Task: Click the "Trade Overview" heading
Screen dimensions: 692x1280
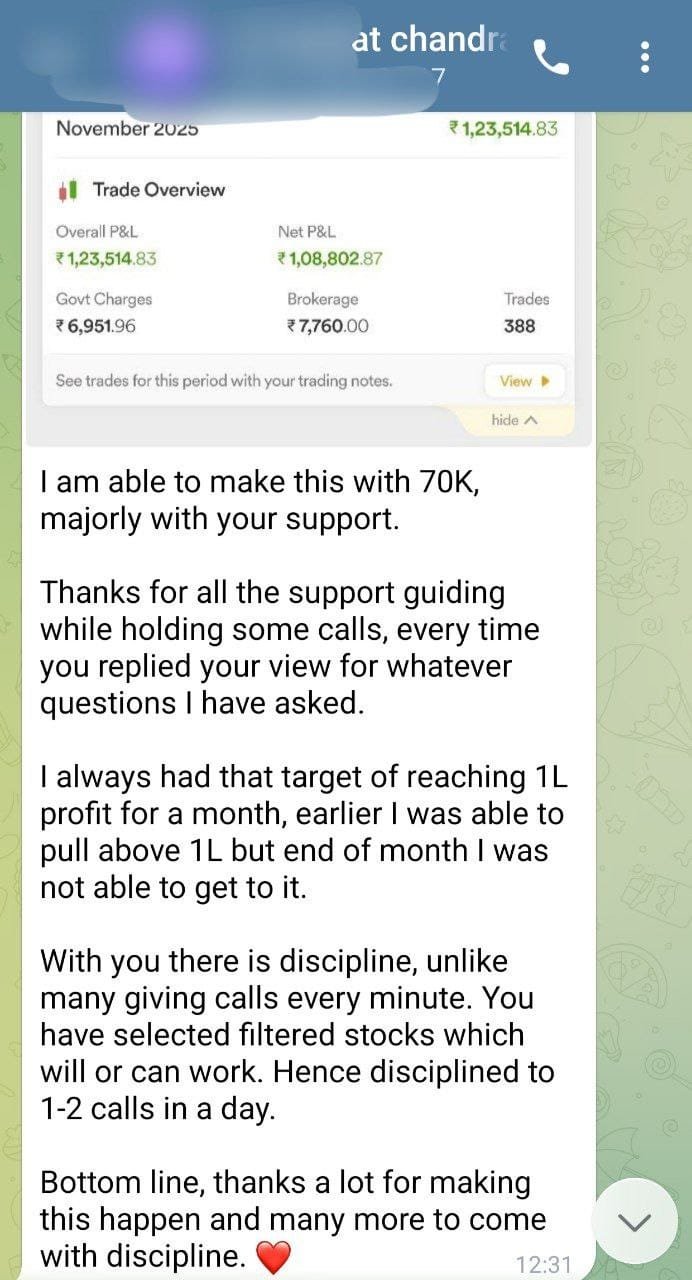Action: coord(158,190)
